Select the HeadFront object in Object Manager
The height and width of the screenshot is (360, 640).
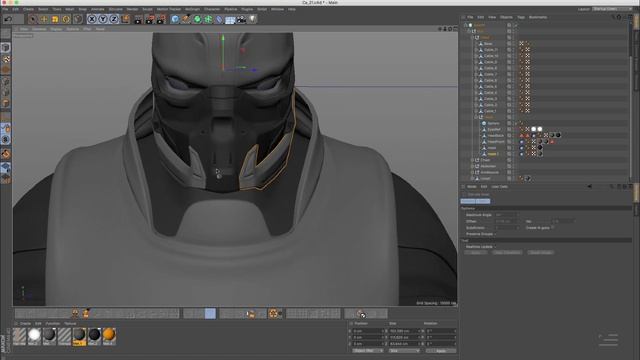click(x=496, y=142)
